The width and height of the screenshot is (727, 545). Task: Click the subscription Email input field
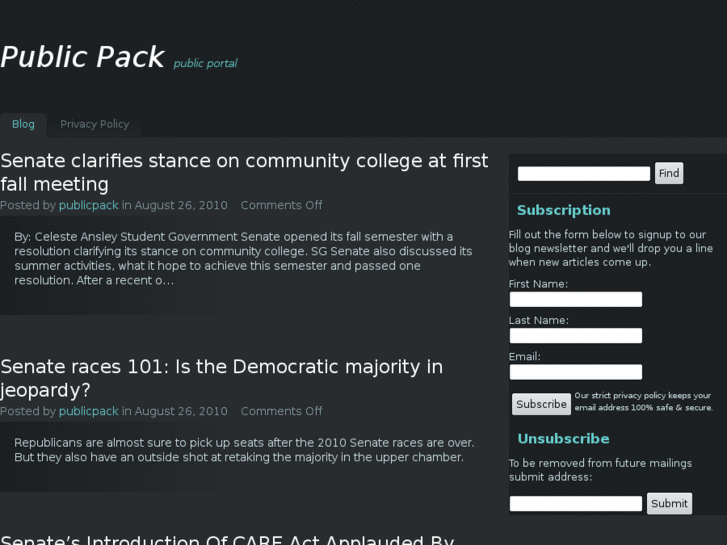[576, 372]
